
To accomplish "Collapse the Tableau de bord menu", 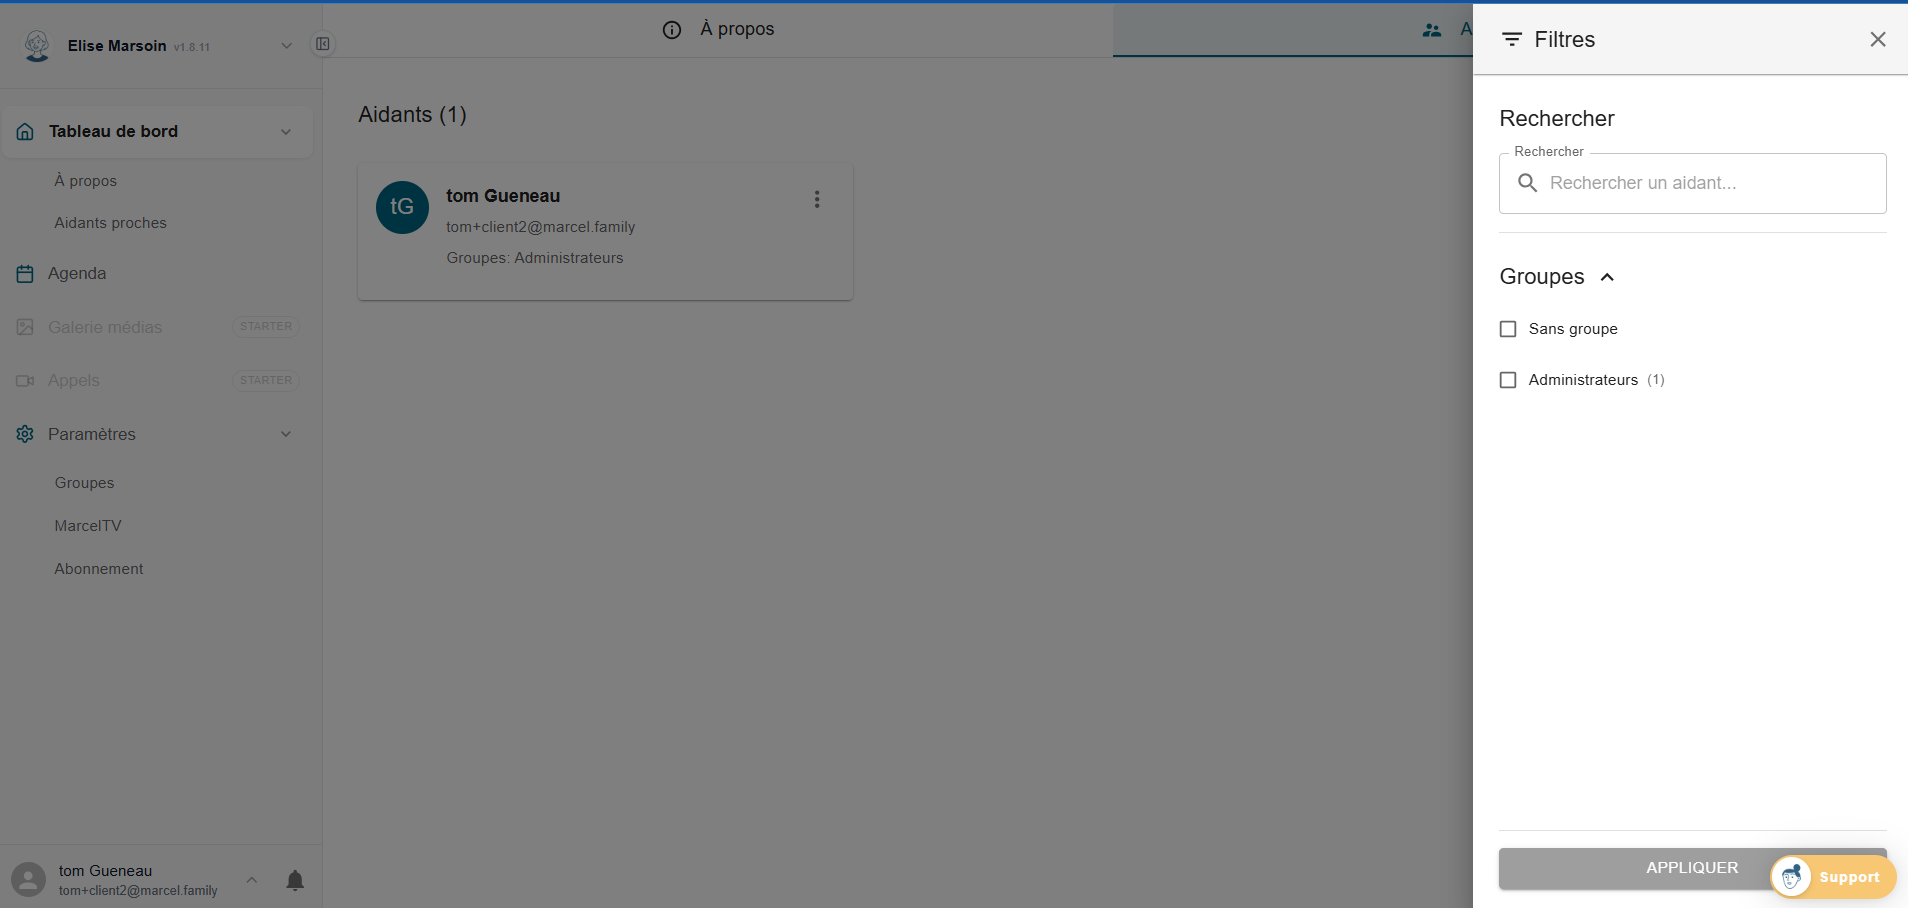I will (286, 132).
